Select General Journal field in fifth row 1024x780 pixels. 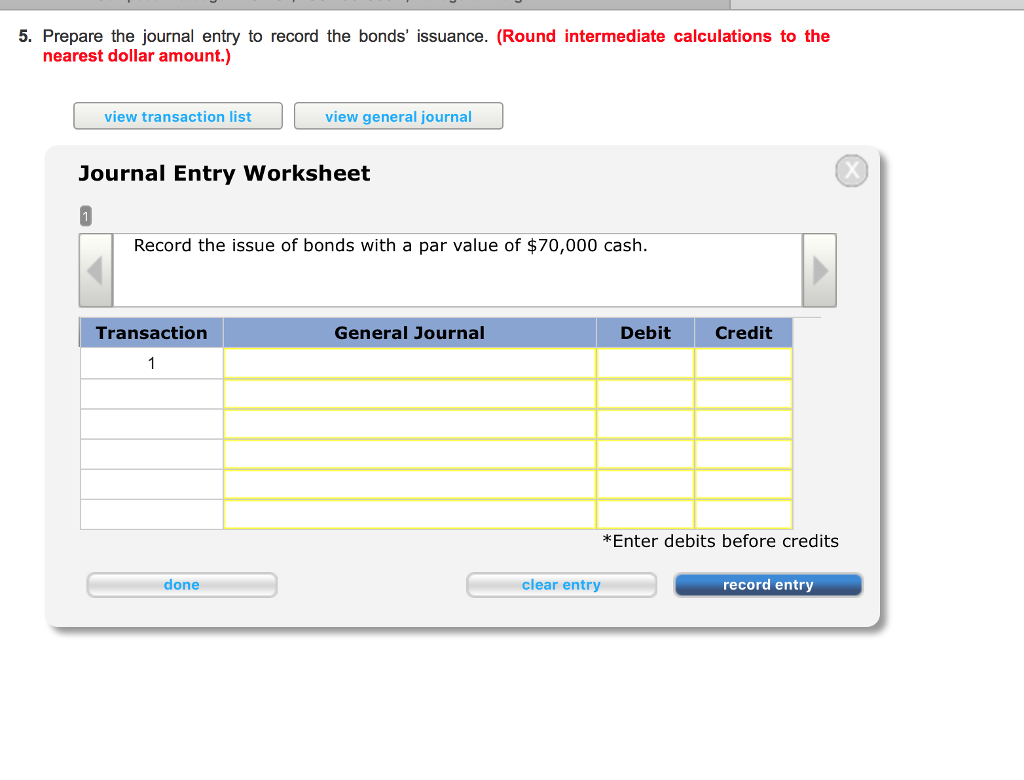[409, 485]
